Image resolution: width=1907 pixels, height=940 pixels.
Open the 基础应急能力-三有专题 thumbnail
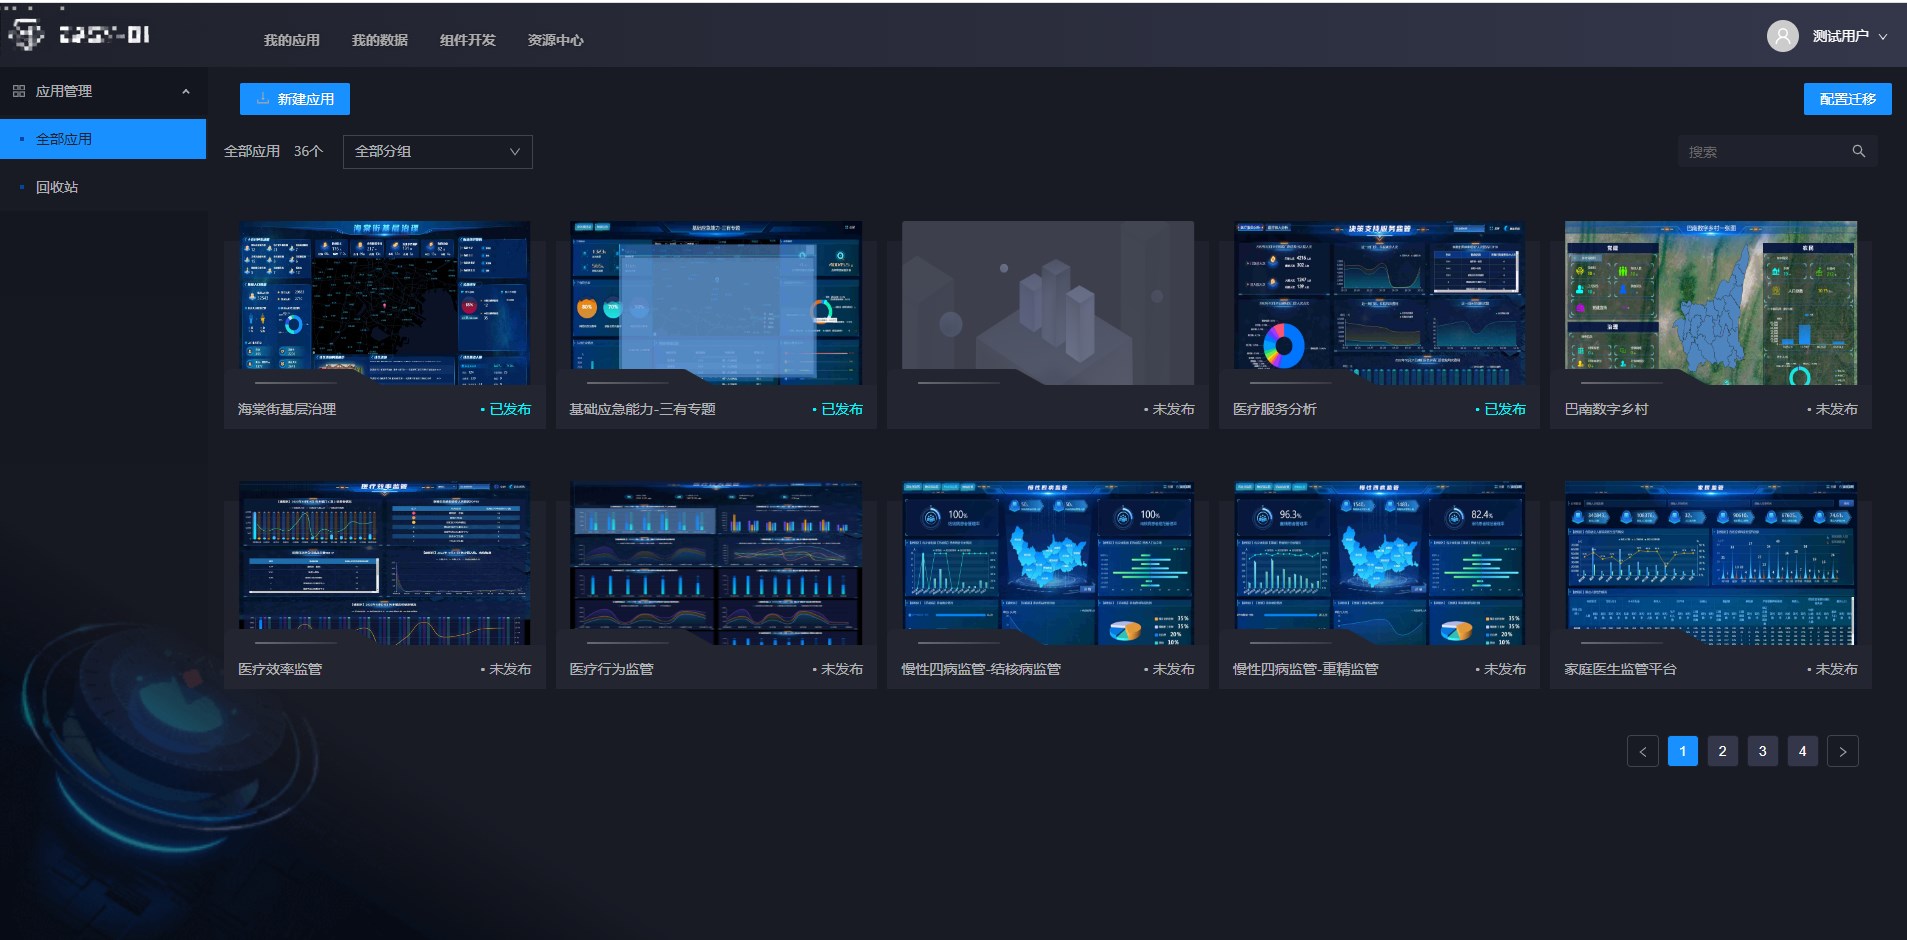tap(716, 303)
